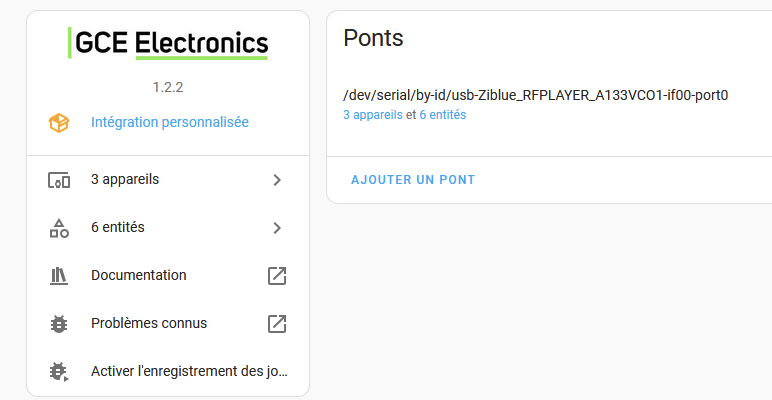Click the books icon next to Documentation
The image size is (772, 400).
(x=59, y=276)
